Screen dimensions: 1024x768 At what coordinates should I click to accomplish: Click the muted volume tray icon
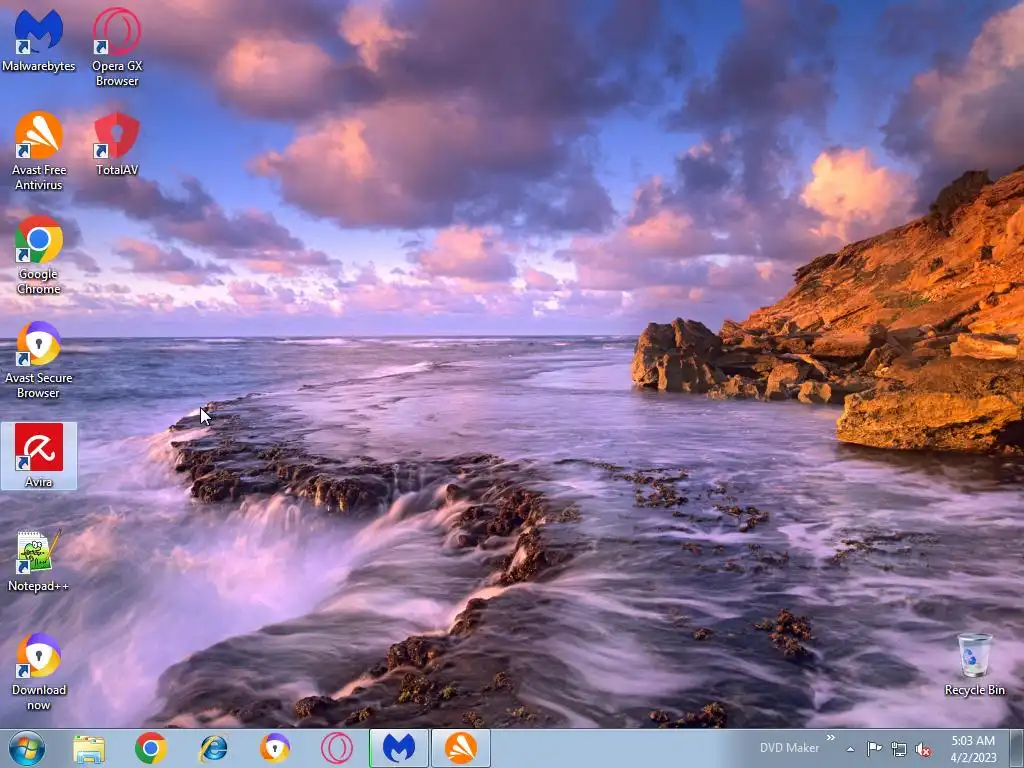coord(923,750)
